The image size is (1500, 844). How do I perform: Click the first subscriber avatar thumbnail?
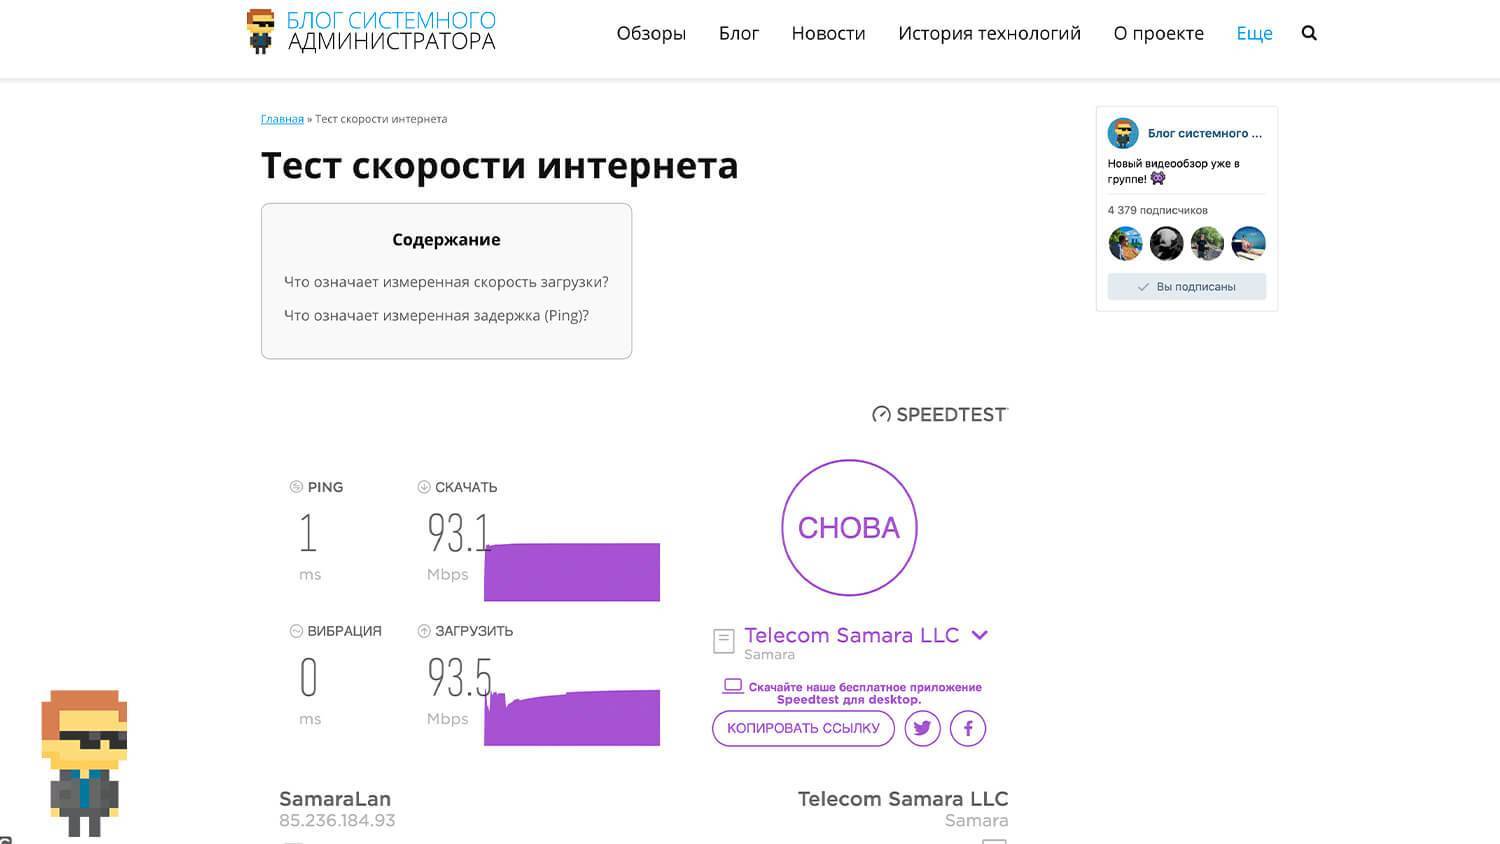click(x=1125, y=243)
